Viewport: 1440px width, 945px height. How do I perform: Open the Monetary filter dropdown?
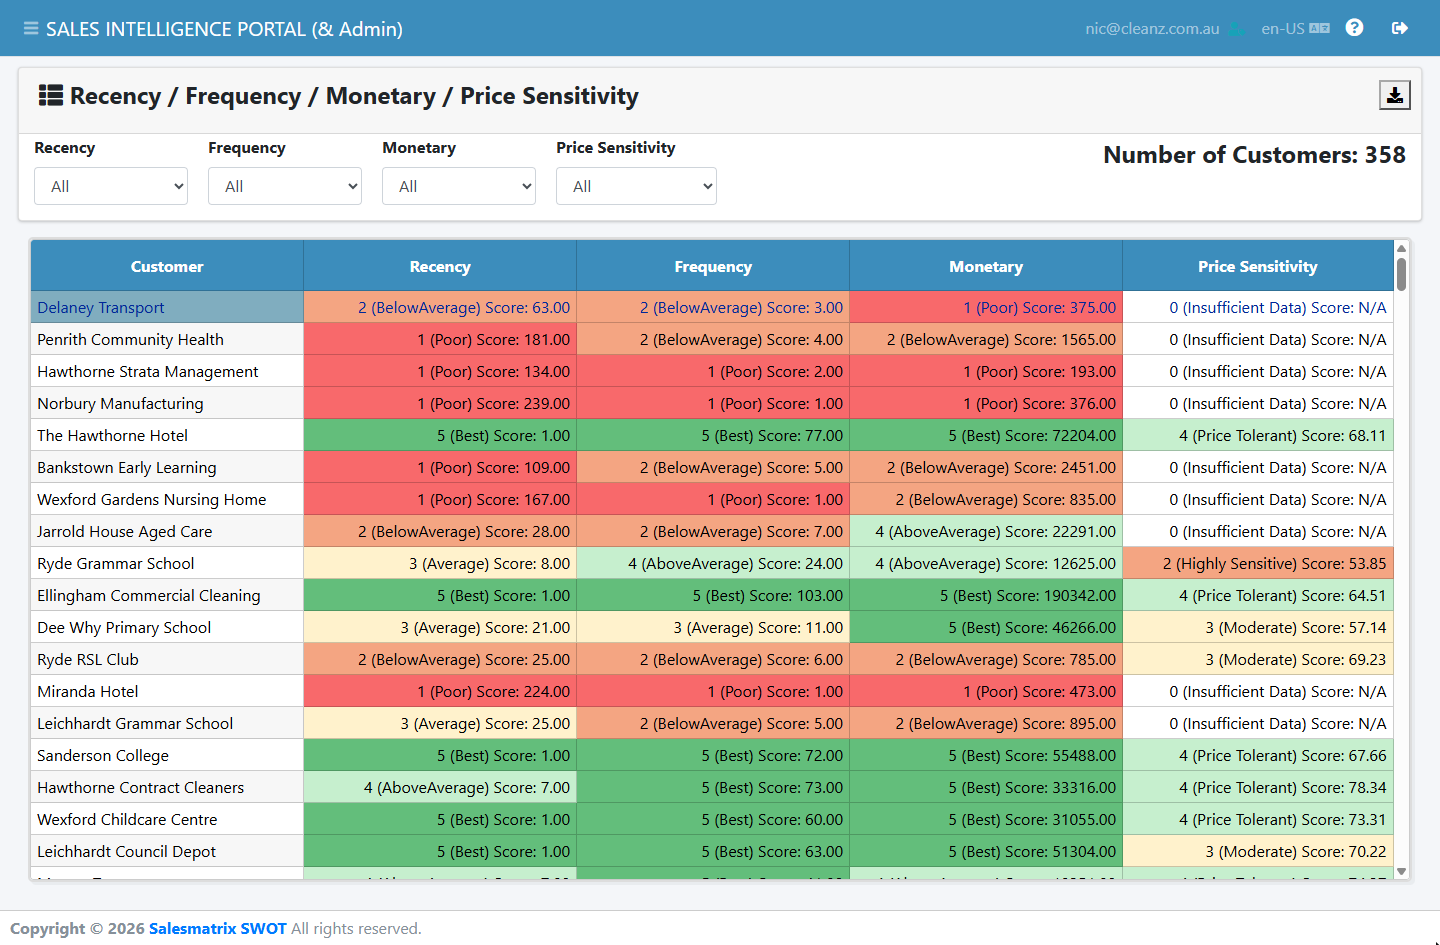(459, 186)
